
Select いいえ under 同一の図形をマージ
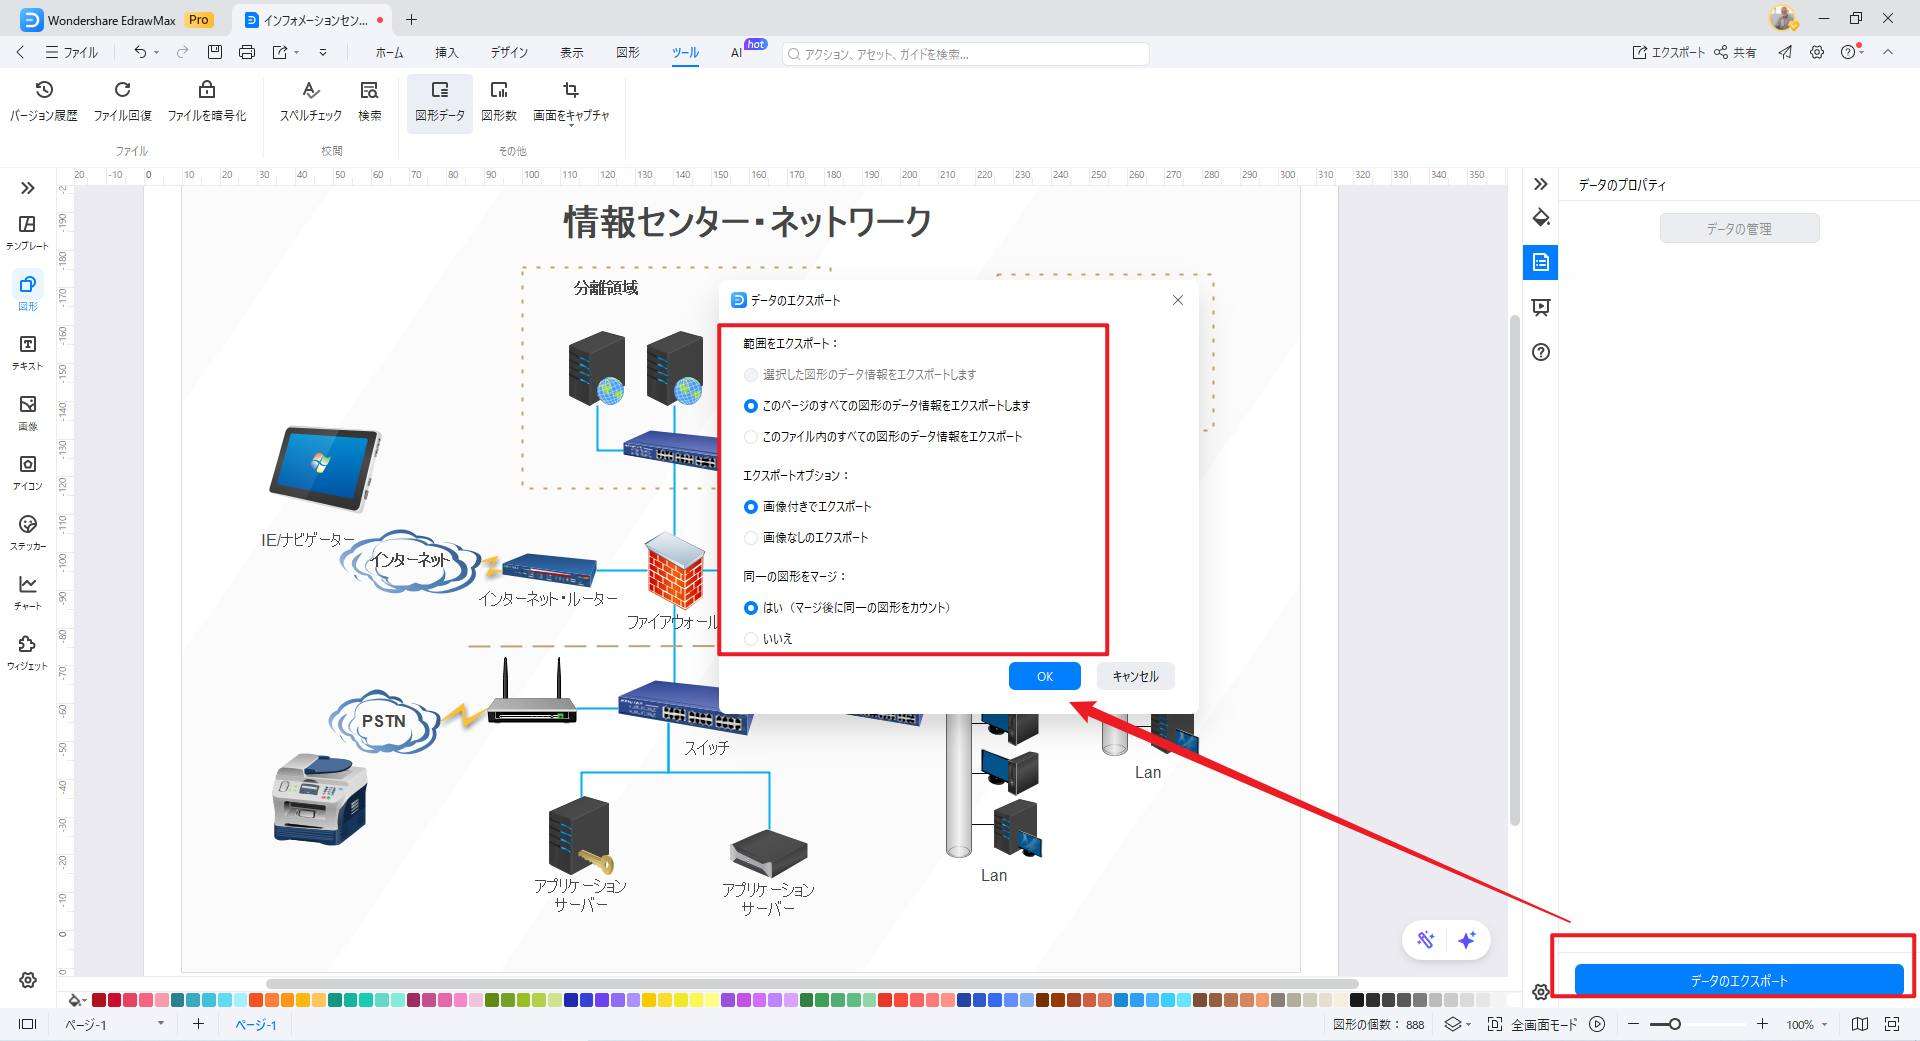(x=750, y=638)
